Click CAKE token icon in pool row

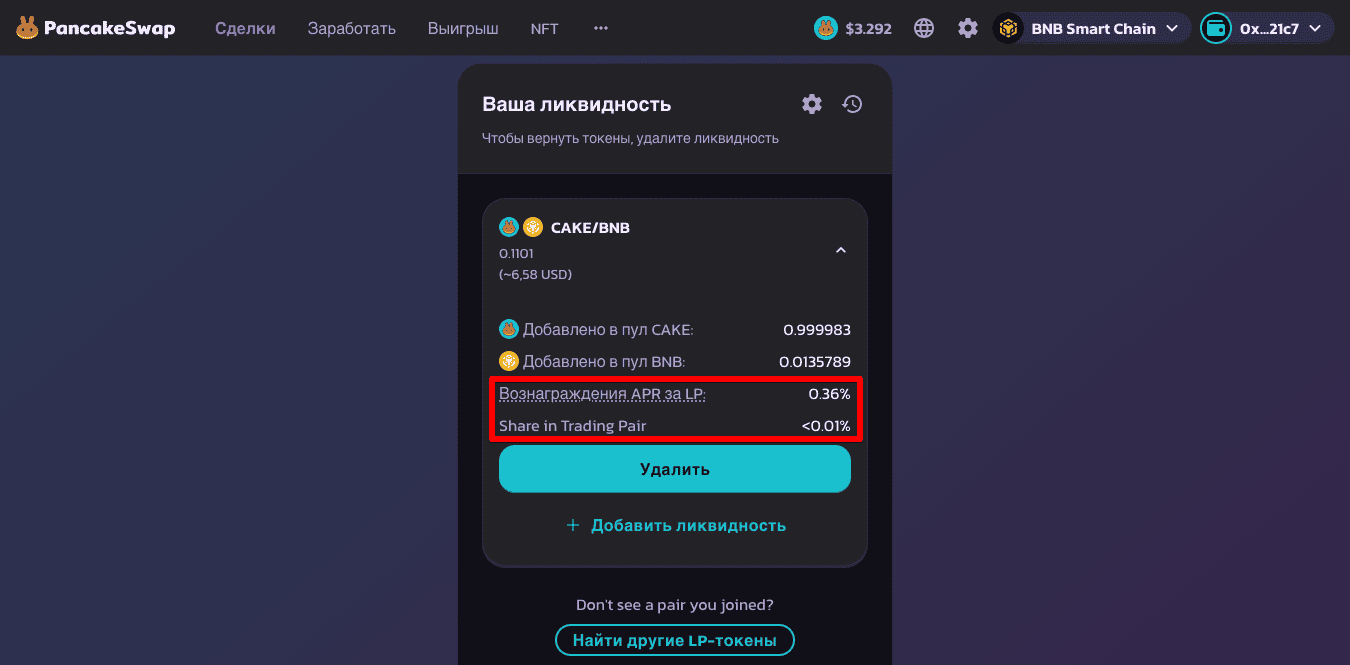click(509, 329)
